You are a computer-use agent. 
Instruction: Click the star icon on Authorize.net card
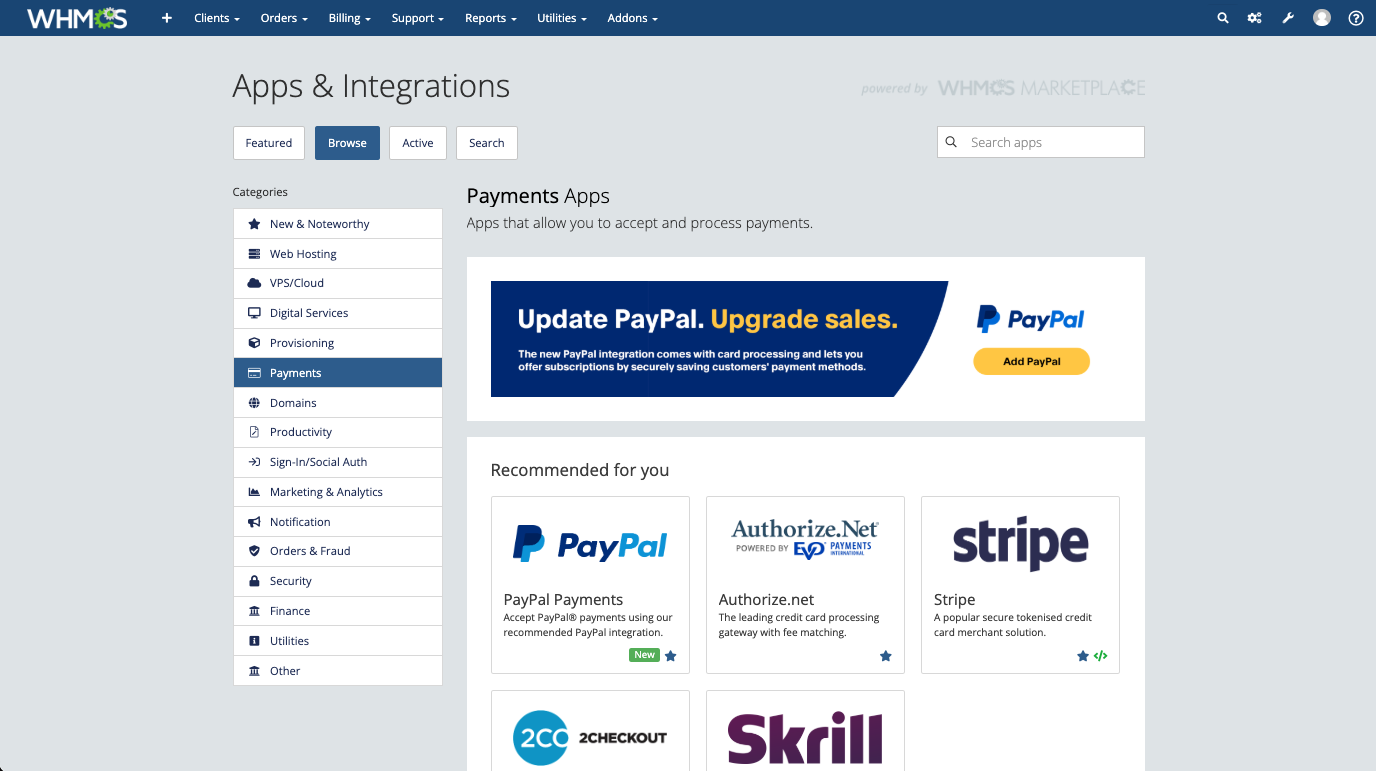tap(885, 656)
